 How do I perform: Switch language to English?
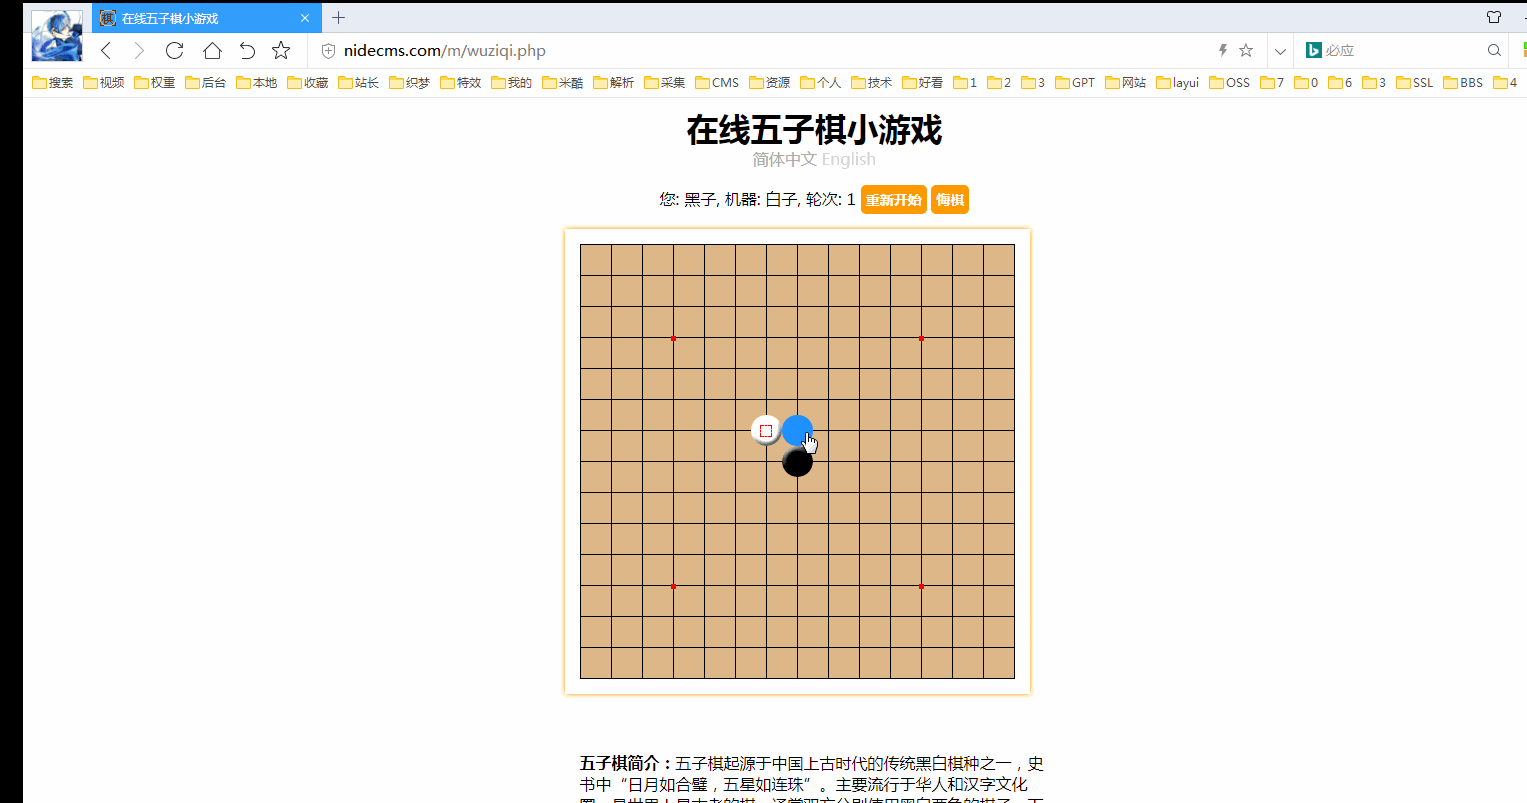848,160
